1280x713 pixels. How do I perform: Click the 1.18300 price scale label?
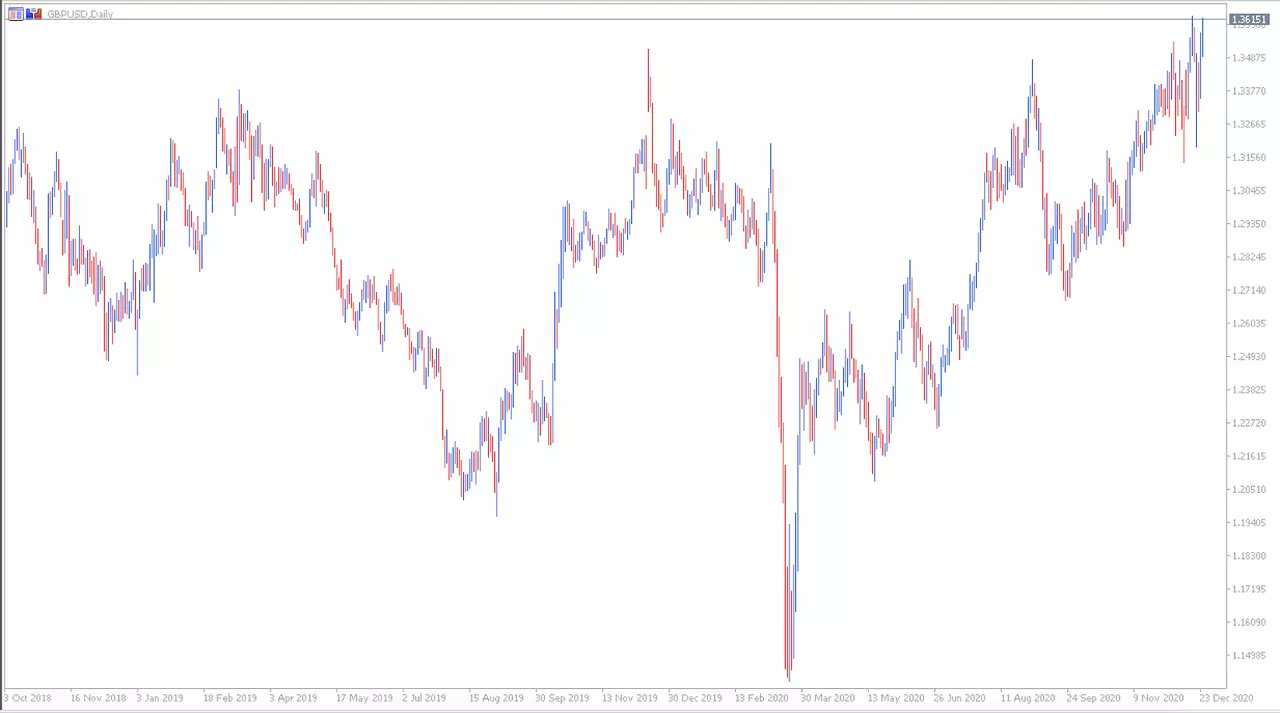(x=1250, y=555)
